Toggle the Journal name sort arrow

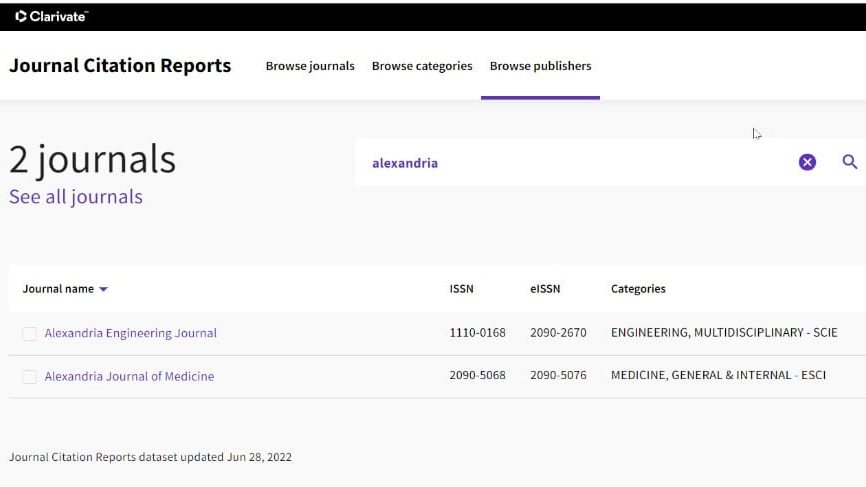(104, 289)
